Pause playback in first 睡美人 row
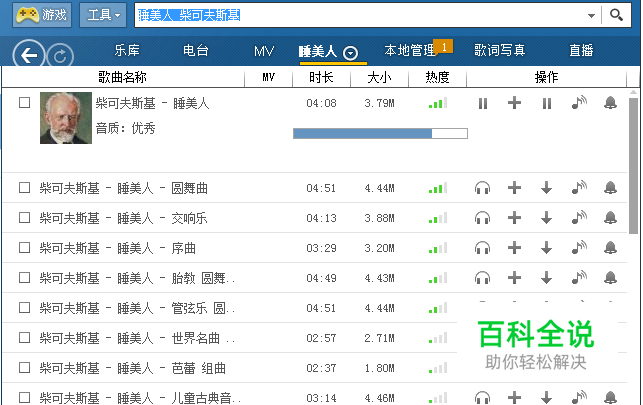Viewport: 643px width, 405px height. point(483,103)
